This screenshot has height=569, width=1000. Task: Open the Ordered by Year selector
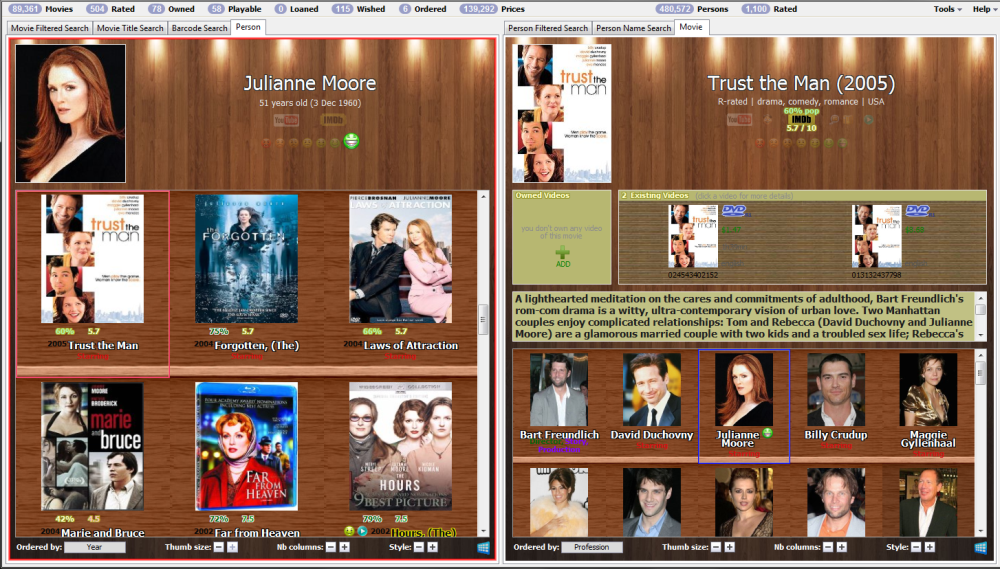pos(94,547)
